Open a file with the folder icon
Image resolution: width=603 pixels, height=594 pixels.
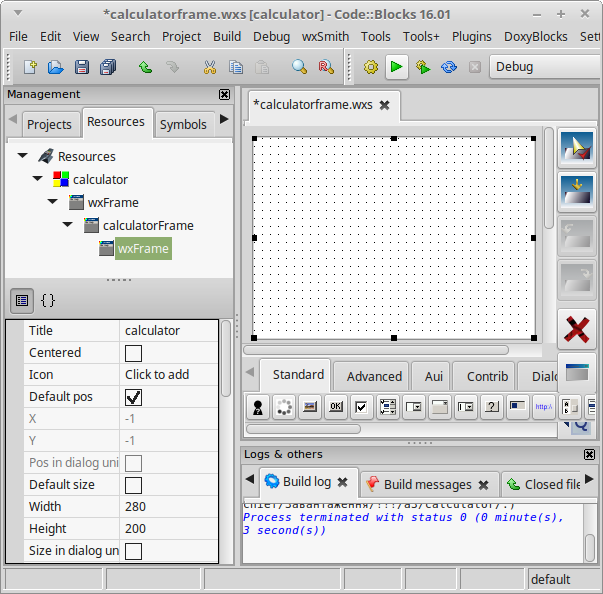pos(56,67)
